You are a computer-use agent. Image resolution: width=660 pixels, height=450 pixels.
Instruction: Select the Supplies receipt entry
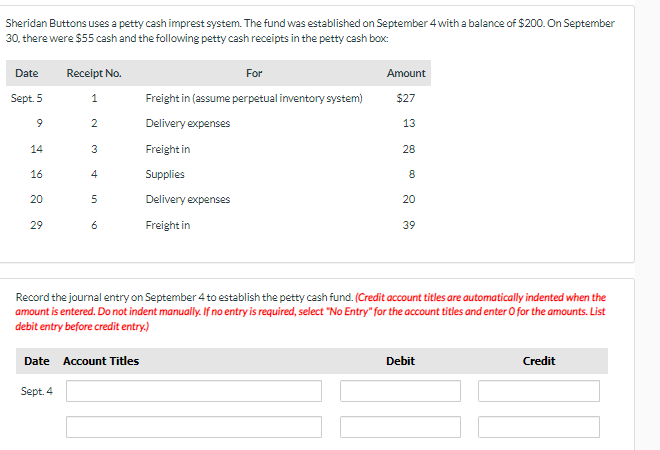165,174
